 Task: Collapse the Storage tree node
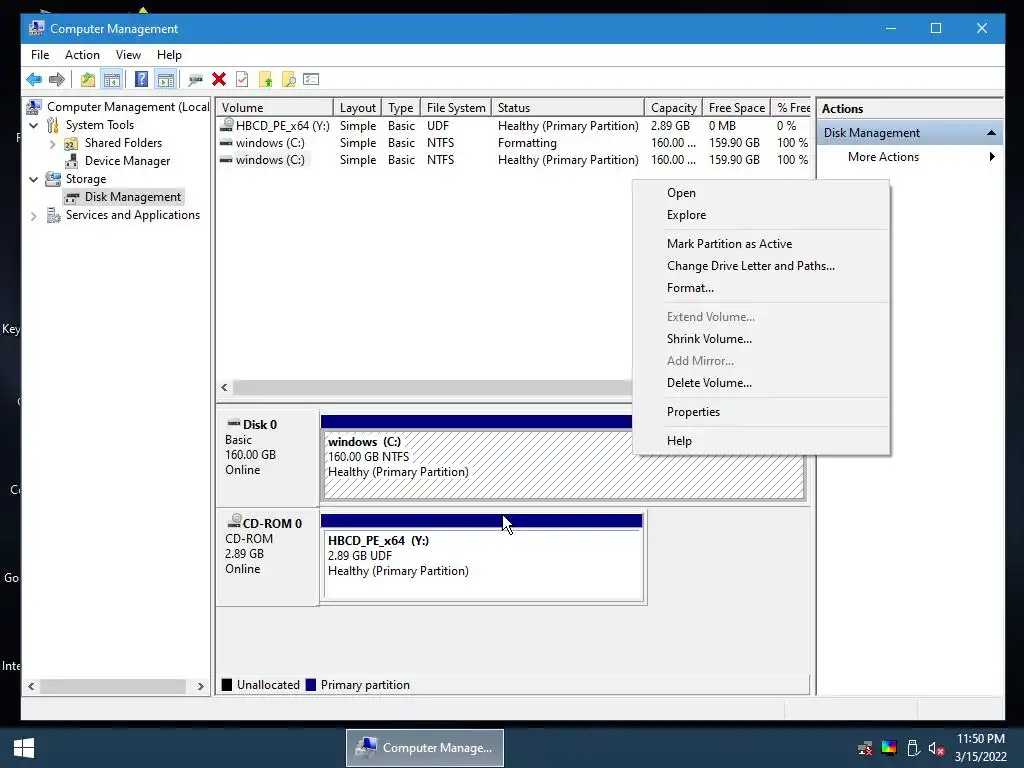pyautogui.click(x=34, y=180)
